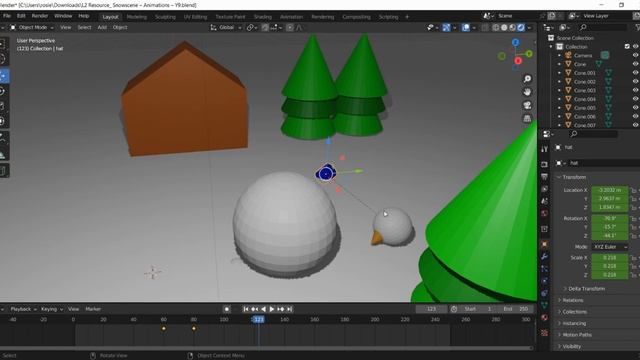Open the View Layer properties tab
The image size is (640, 360).
(x=544, y=189)
